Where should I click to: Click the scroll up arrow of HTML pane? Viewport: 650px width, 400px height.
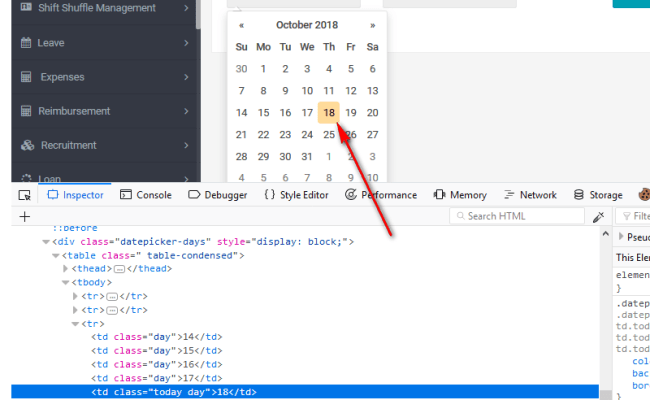point(605,234)
